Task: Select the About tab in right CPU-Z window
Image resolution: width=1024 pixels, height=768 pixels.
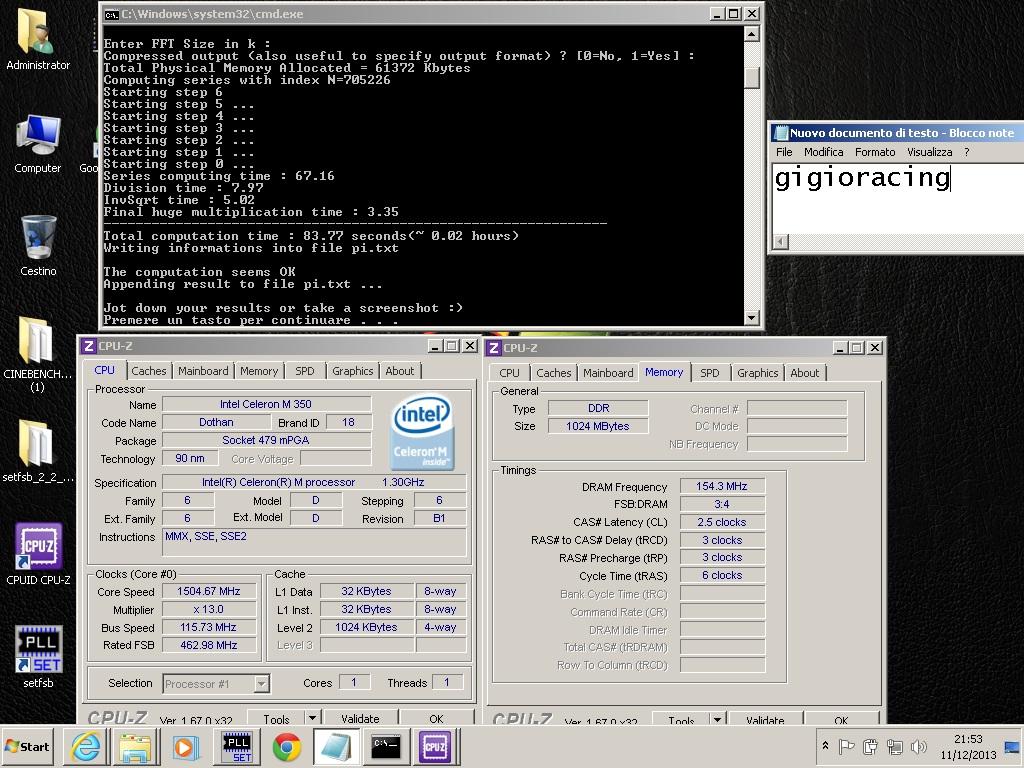Action: (805, 373)
